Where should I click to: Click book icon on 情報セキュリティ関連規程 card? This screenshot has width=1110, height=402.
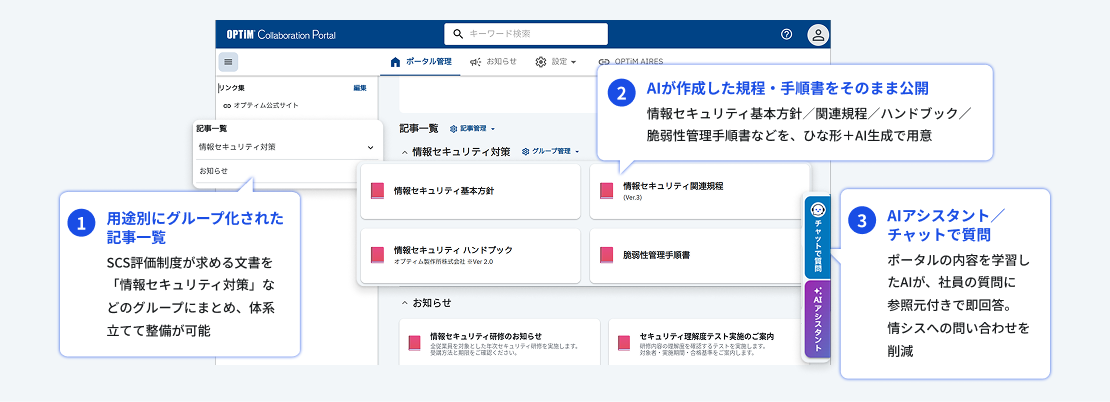(606, 191)
